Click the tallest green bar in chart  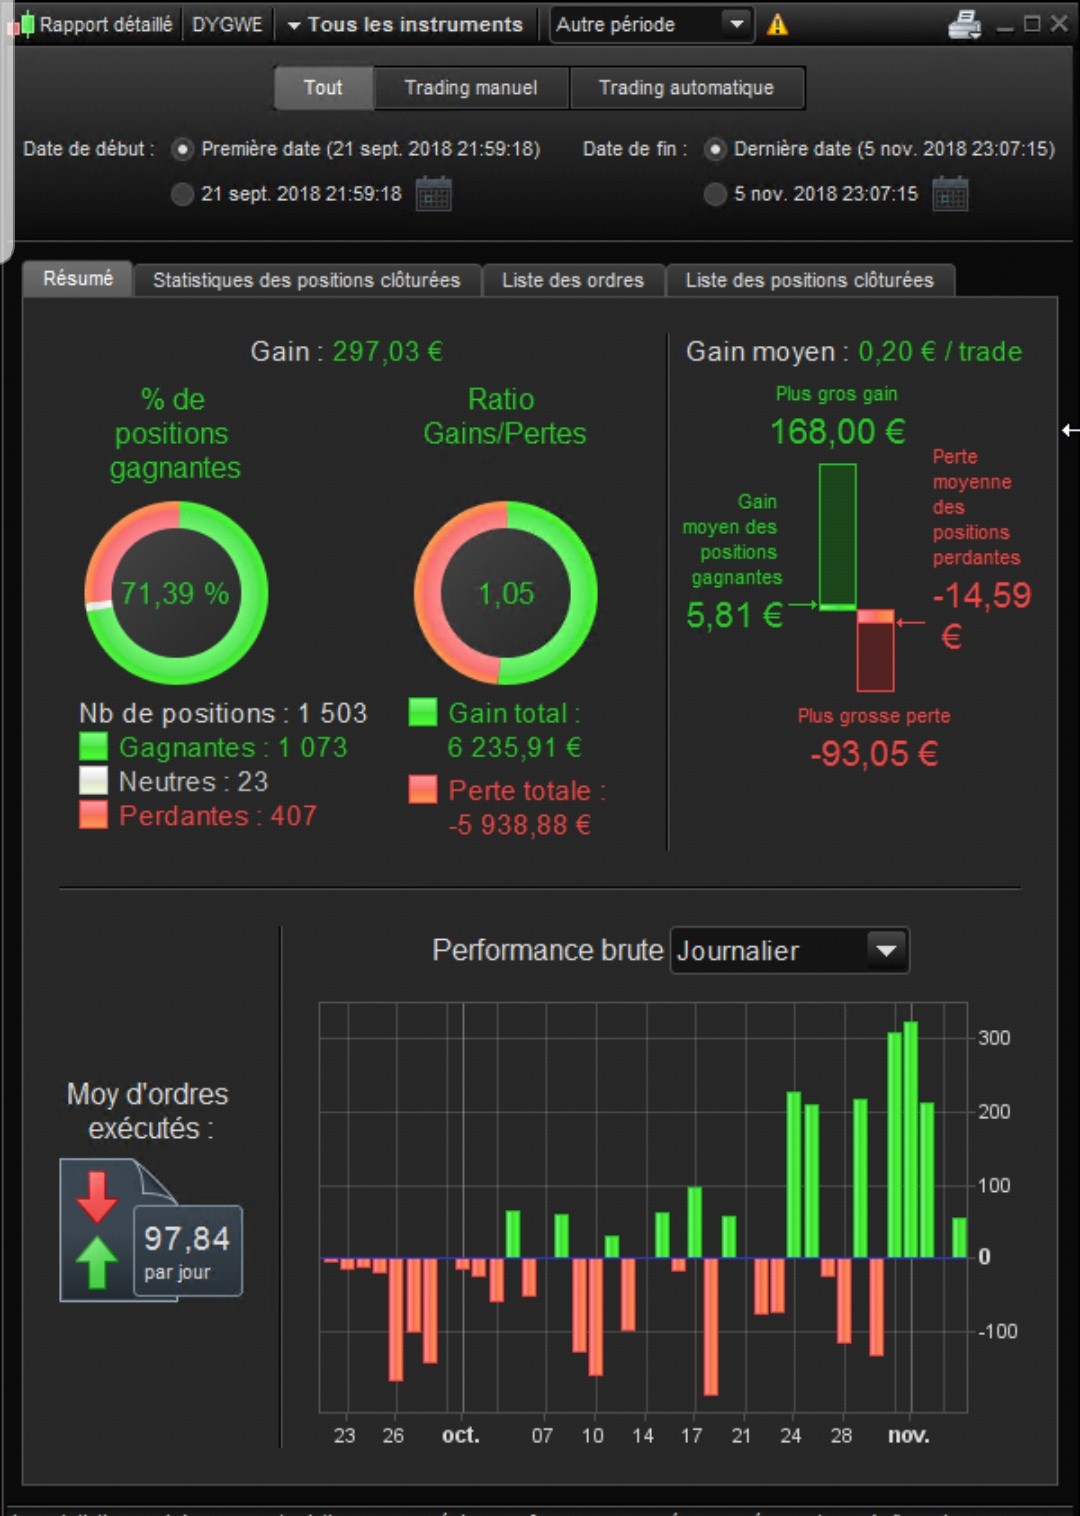coord(911,1139)
